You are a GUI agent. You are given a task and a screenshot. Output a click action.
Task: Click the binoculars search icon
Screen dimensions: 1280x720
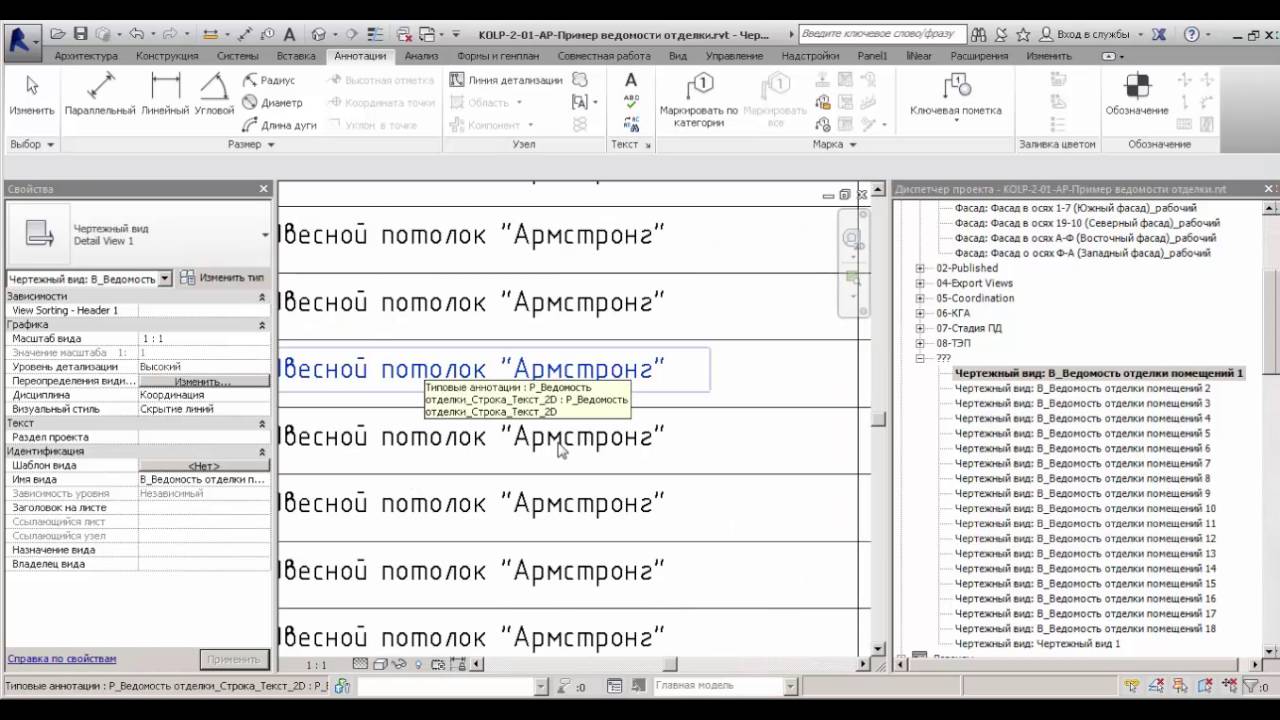tap(978, 34)
